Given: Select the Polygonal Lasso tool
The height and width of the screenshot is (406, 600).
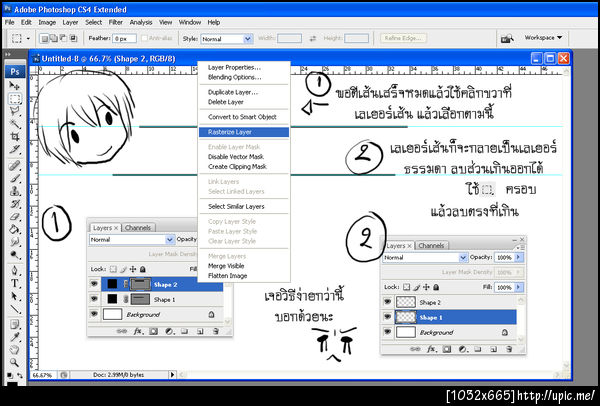Looking at the screenshot, I should [x=15, y=111].
